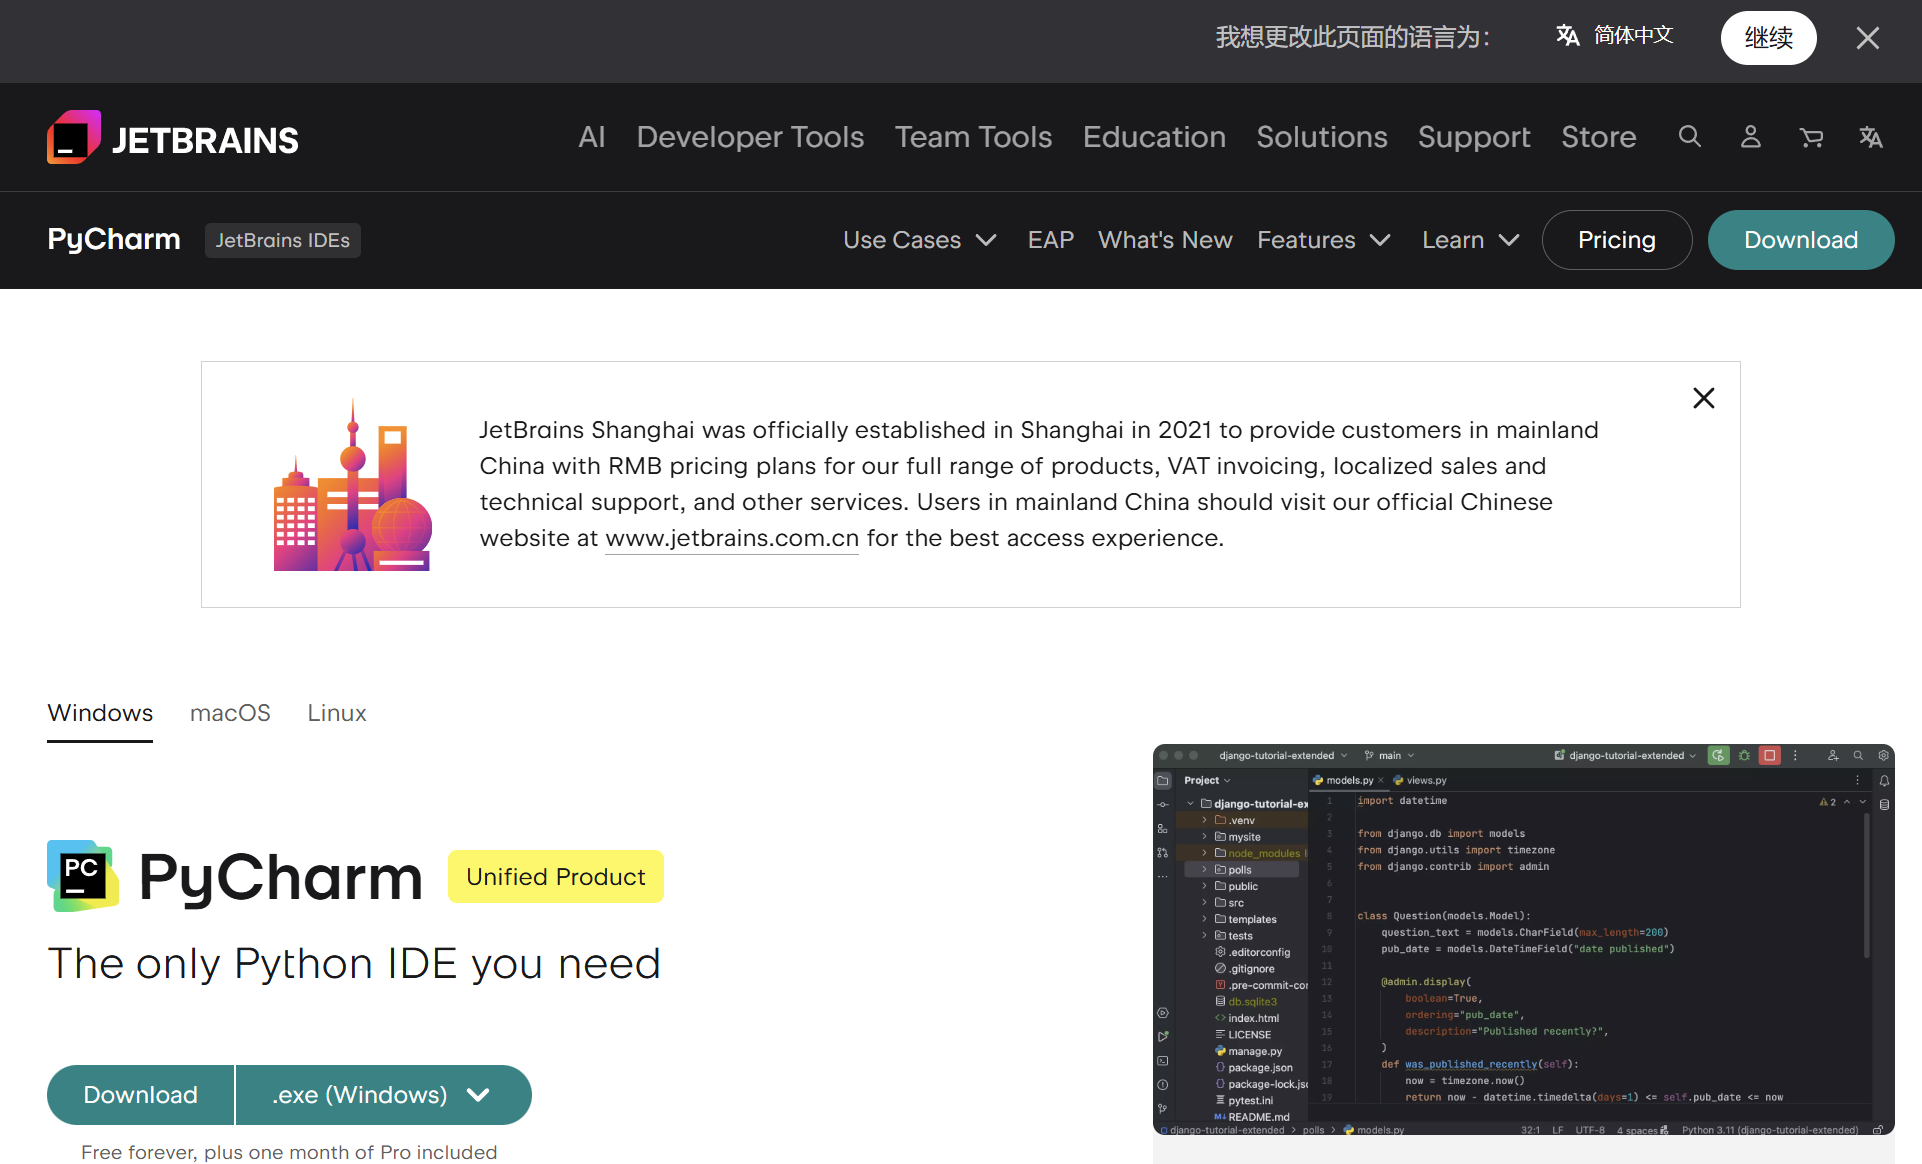Click the notifications bell in IDE screenshot
Screen dimensions: 1922x1164
1884,781
